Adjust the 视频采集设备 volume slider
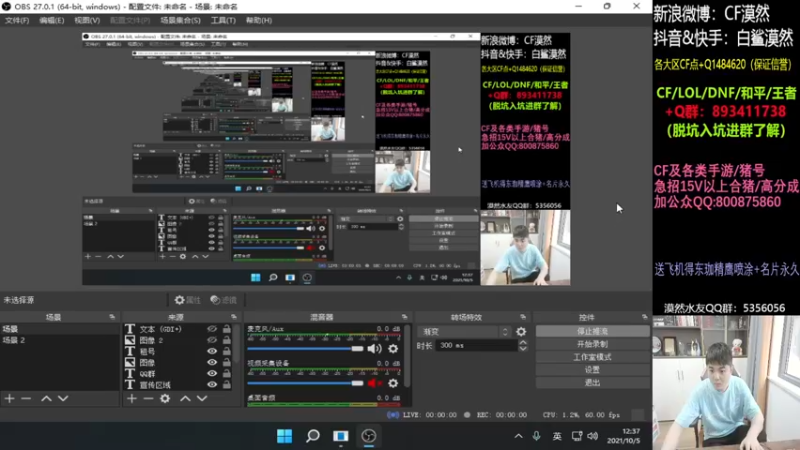 tap(305, 383)
